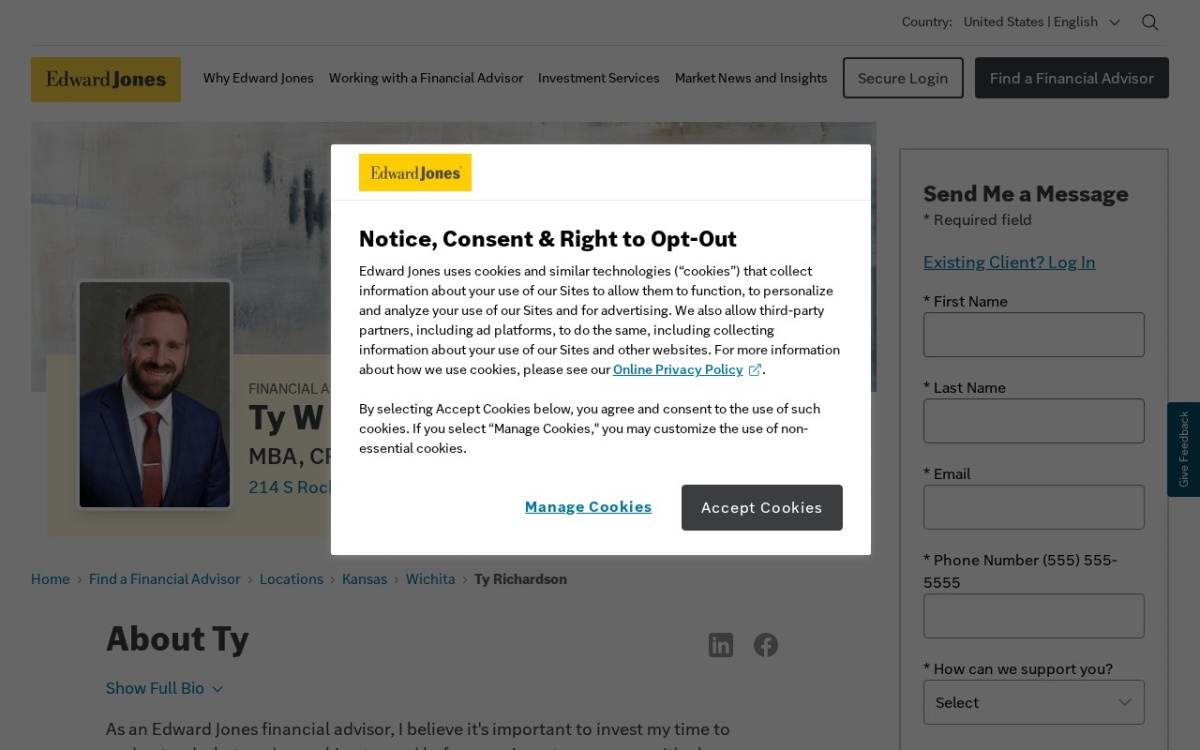Follow the Existing Client Log In link
The image size is (1200, 750).
tap(1009, 262)
